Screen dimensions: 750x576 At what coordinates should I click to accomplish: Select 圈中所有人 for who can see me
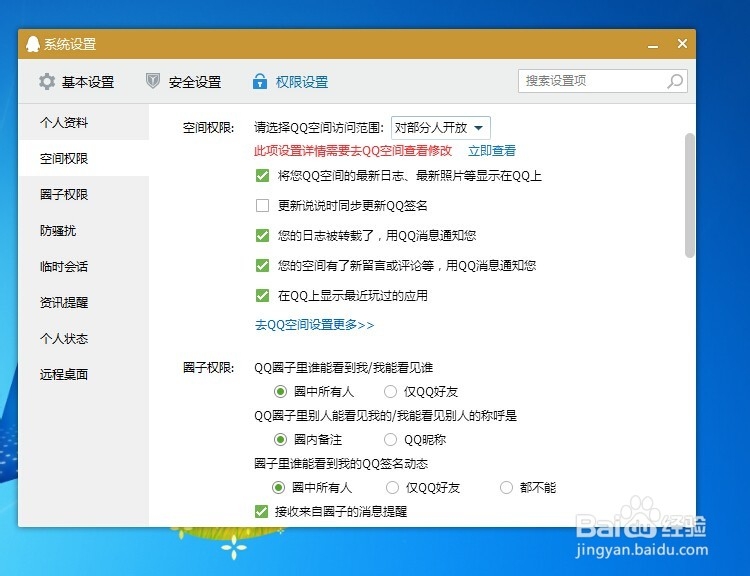click(x=280, y=392)
